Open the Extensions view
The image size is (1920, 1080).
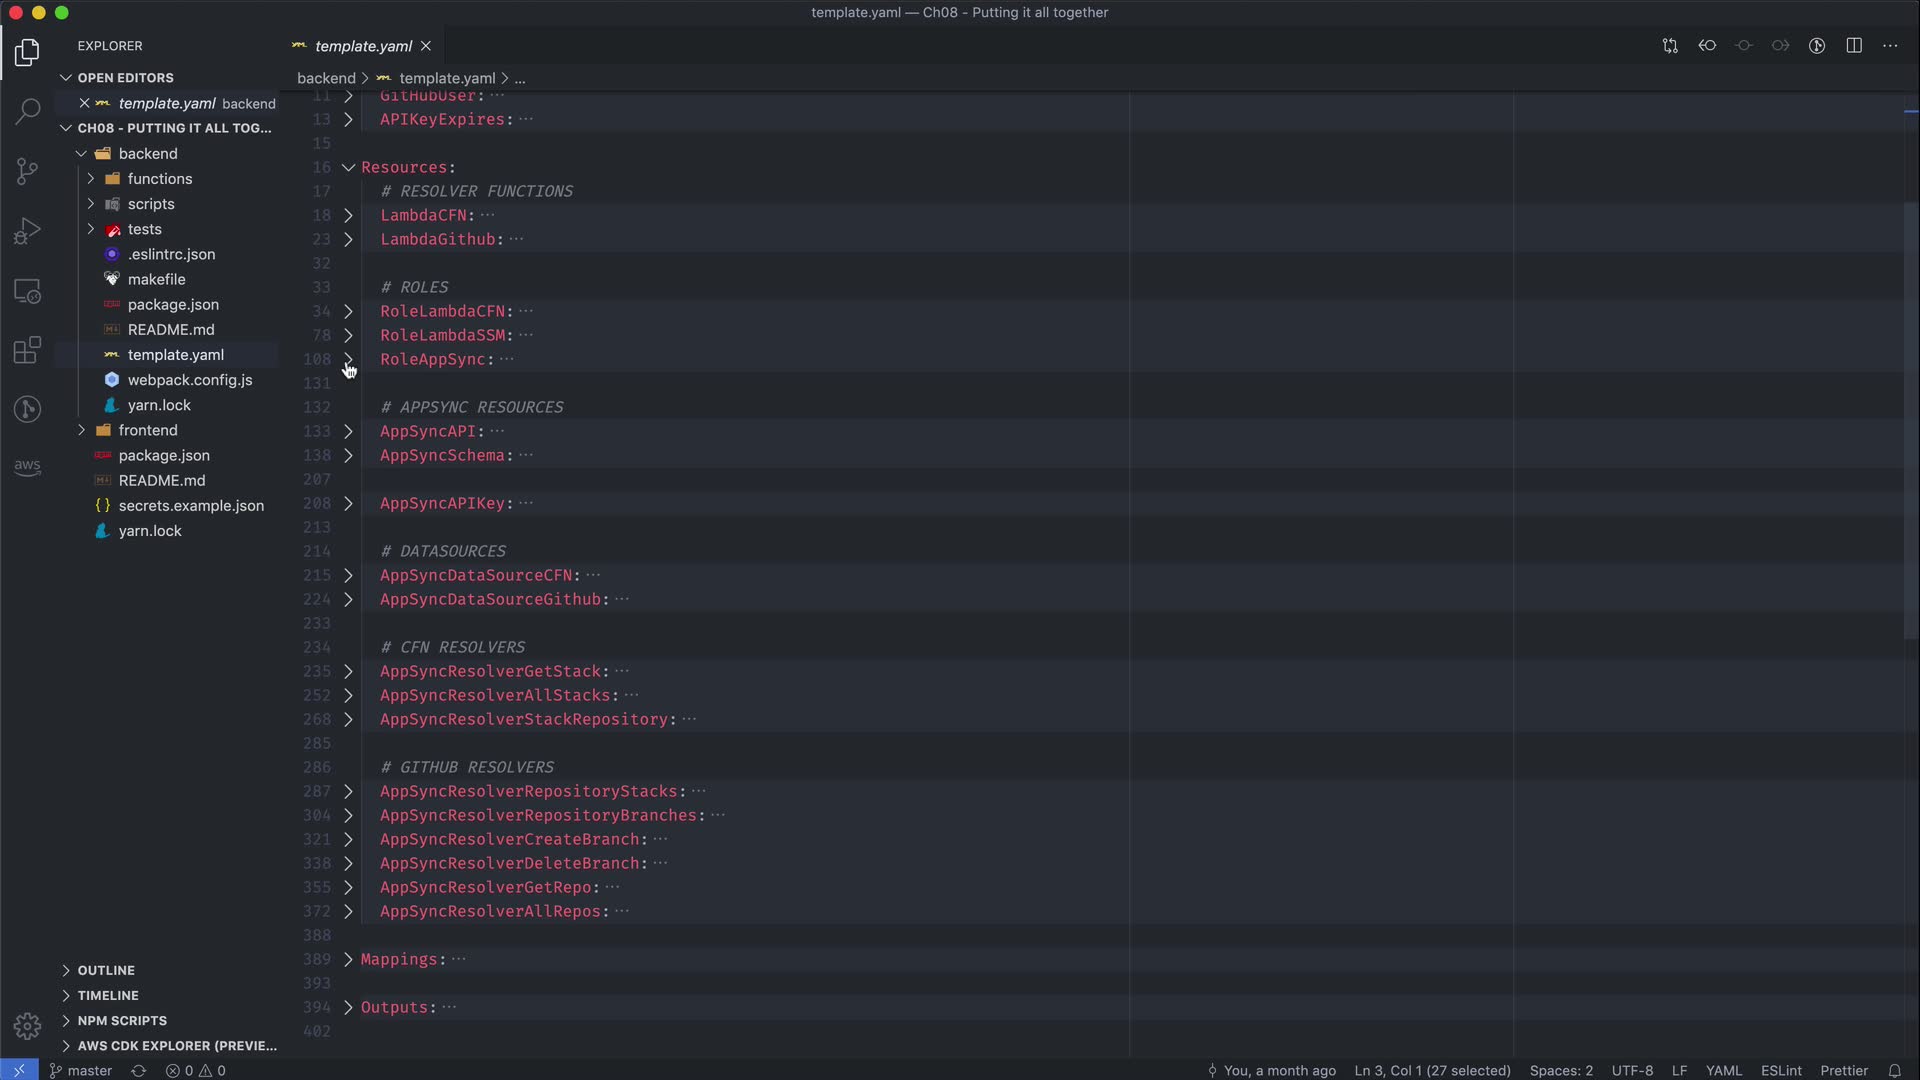coord(27,350)
